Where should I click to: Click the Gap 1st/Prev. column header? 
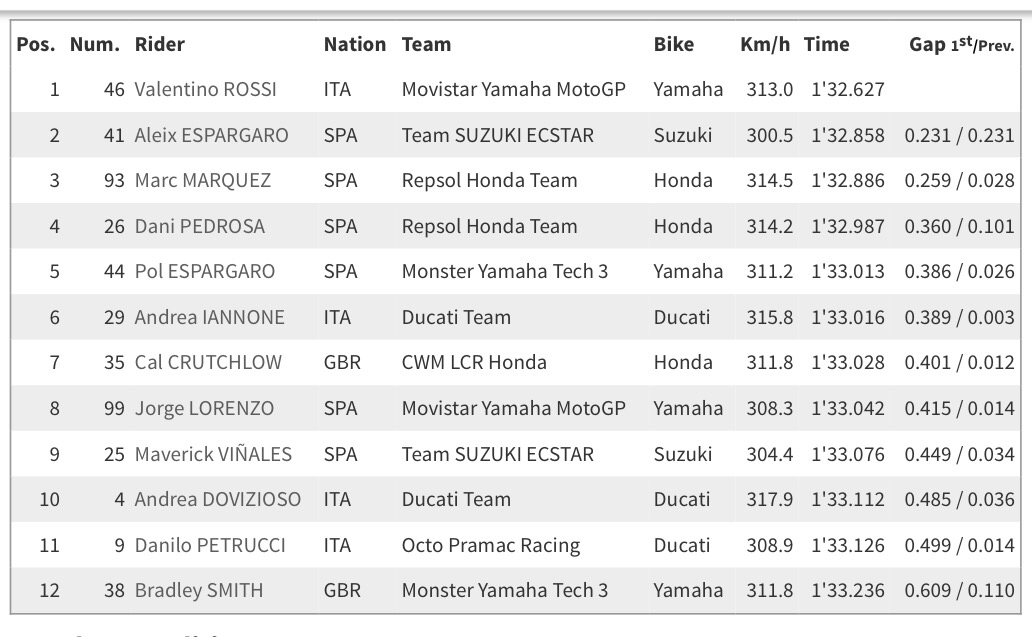tap(962, 44)
